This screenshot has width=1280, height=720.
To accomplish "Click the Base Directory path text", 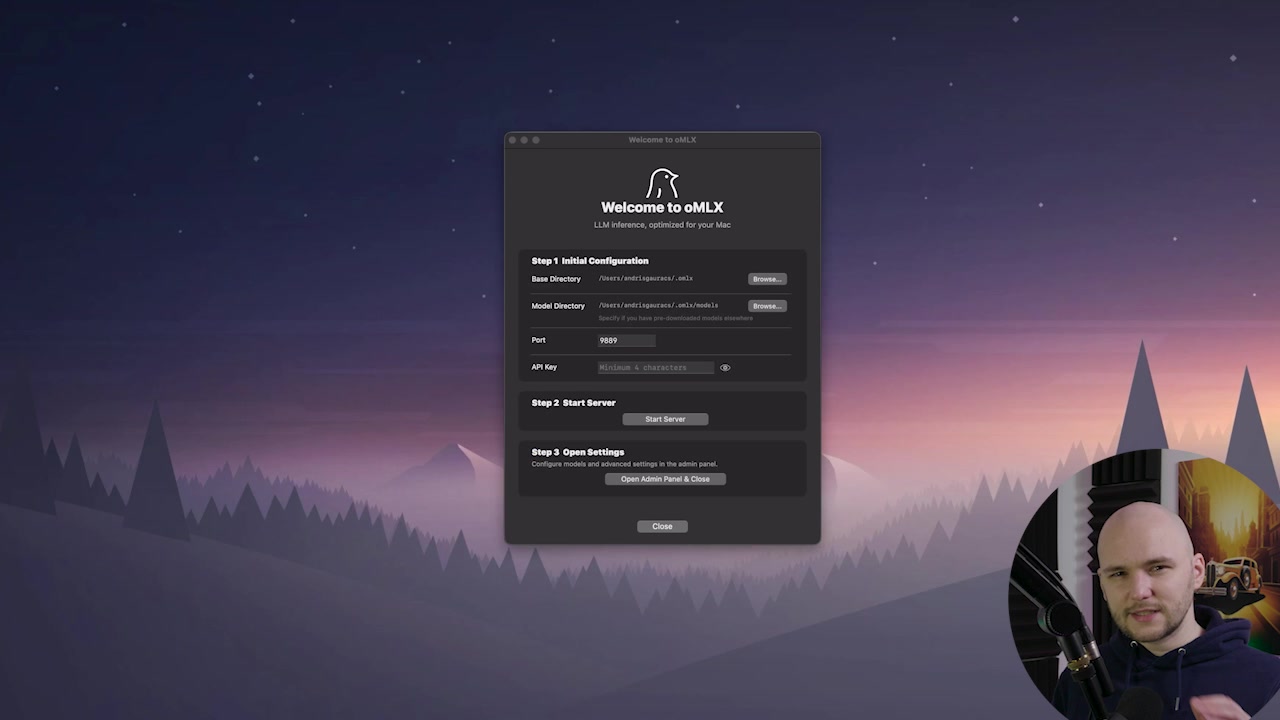I will (x=646, y=279).
